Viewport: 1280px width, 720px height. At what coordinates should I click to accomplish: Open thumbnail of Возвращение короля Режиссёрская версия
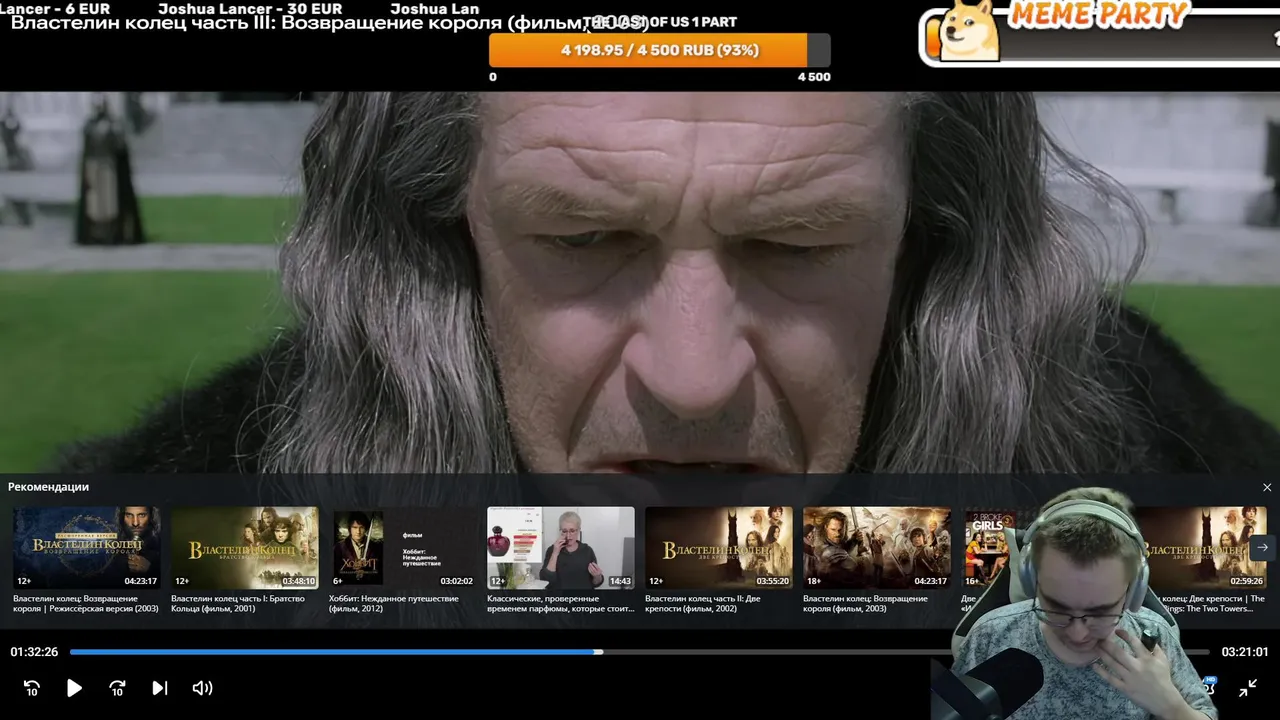86,547
